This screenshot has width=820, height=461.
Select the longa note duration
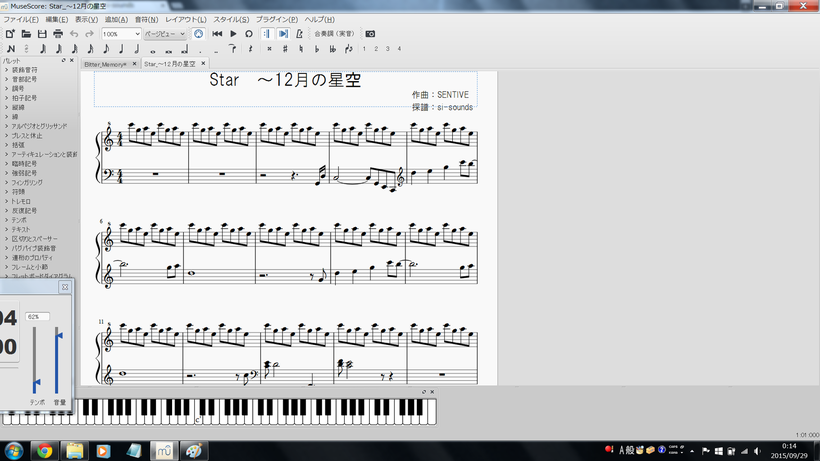pyautogui.click(x=184, y=50)
